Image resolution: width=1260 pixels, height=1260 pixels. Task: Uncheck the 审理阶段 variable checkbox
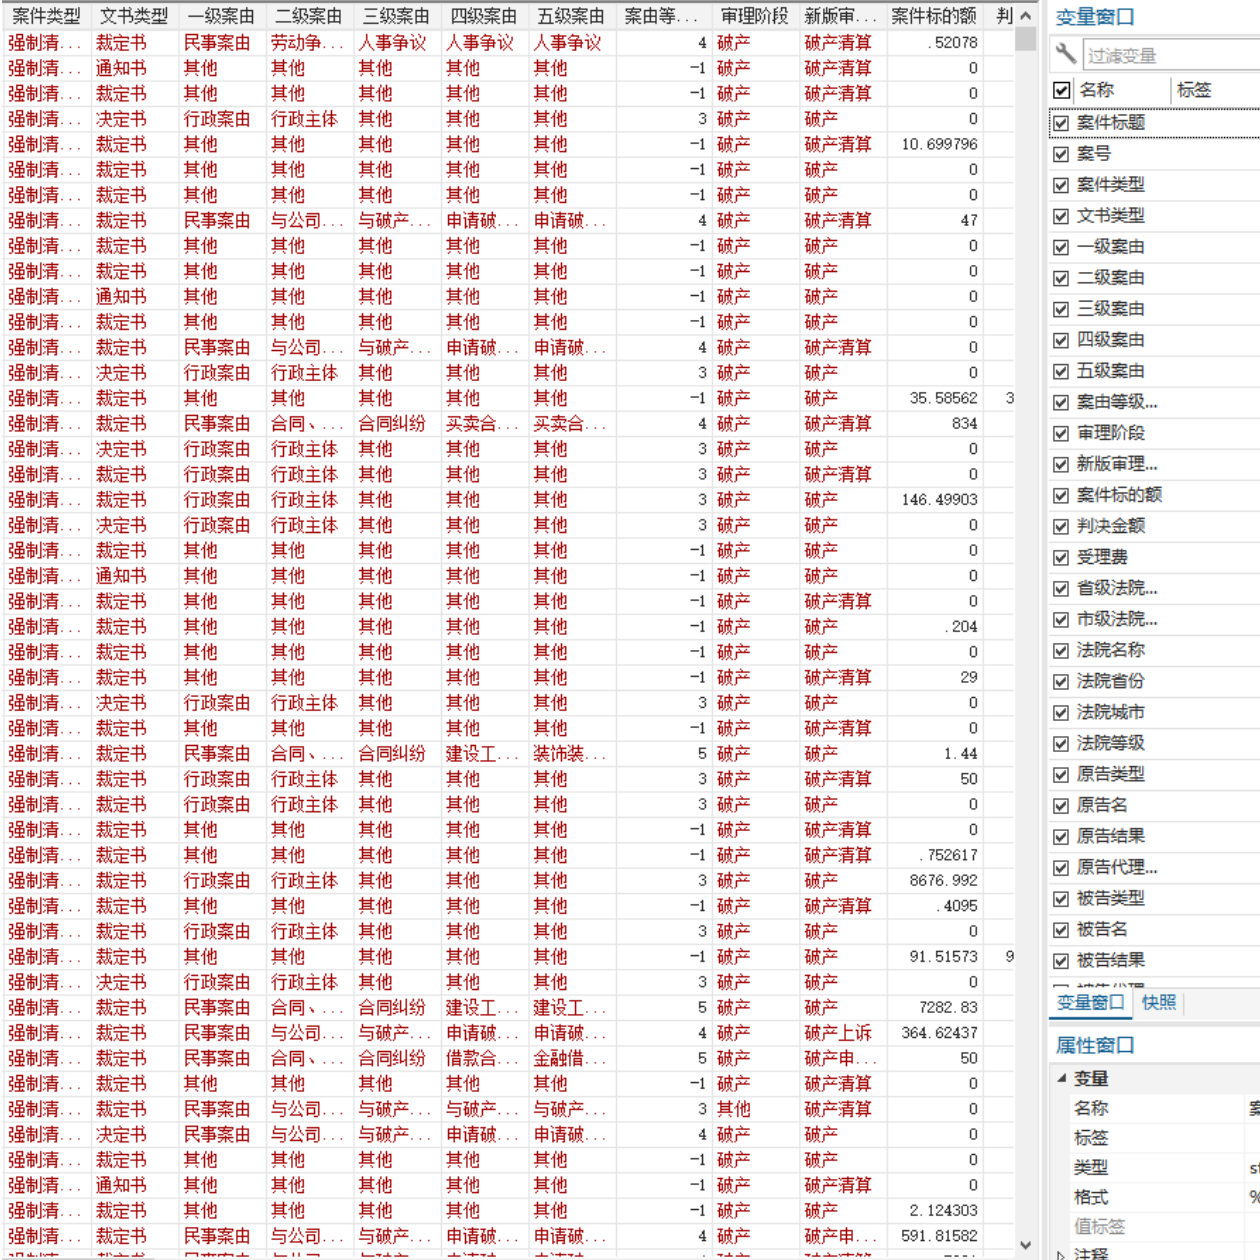click(x=1061, y=433)
